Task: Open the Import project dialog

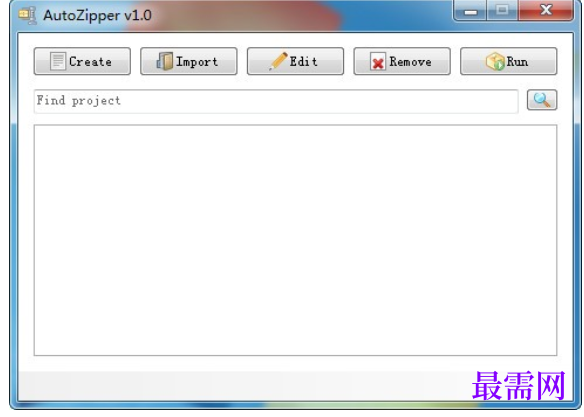Action: pyautogui.click(x=189, y=61)
